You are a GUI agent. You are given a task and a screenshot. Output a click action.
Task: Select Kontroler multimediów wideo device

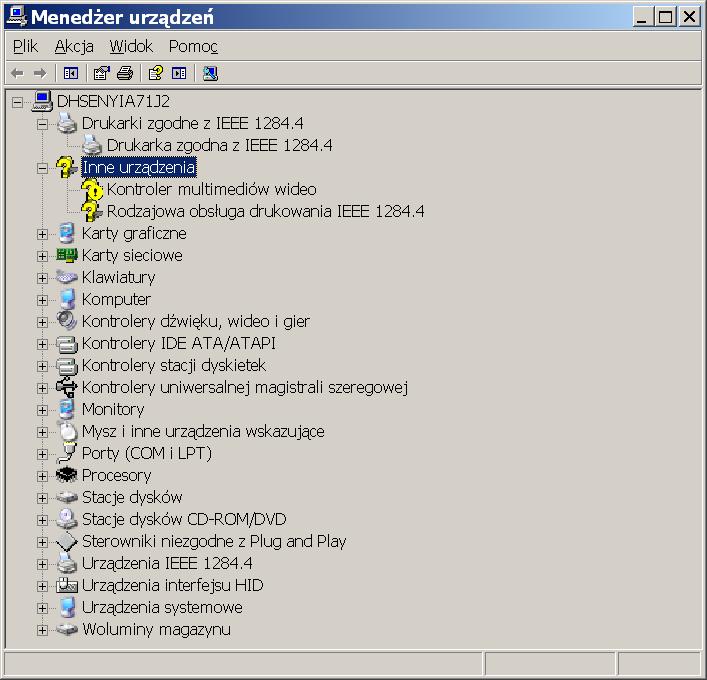click(211, 189)
